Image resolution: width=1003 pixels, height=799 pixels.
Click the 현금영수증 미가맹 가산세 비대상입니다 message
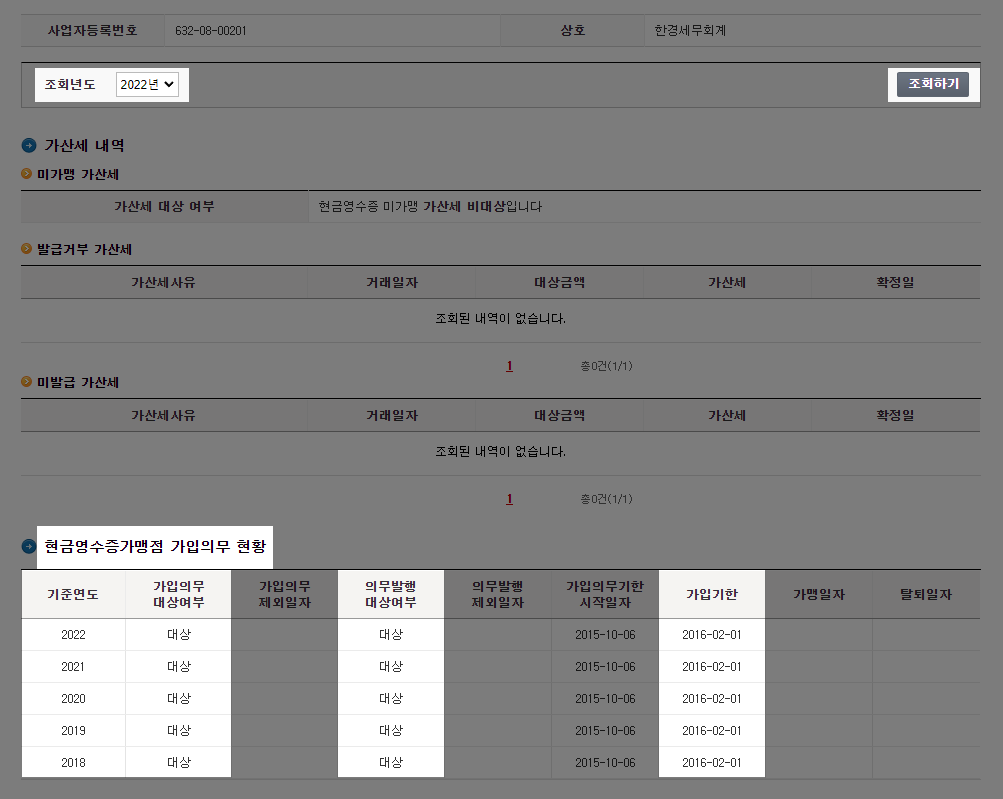[430, 207]
